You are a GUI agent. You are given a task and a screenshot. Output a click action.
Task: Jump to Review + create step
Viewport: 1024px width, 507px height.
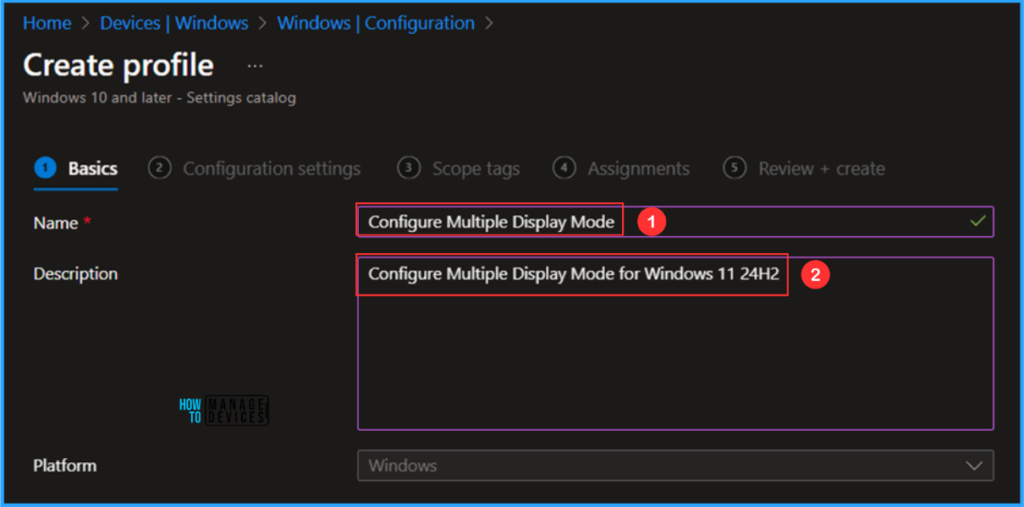(804, 169)
